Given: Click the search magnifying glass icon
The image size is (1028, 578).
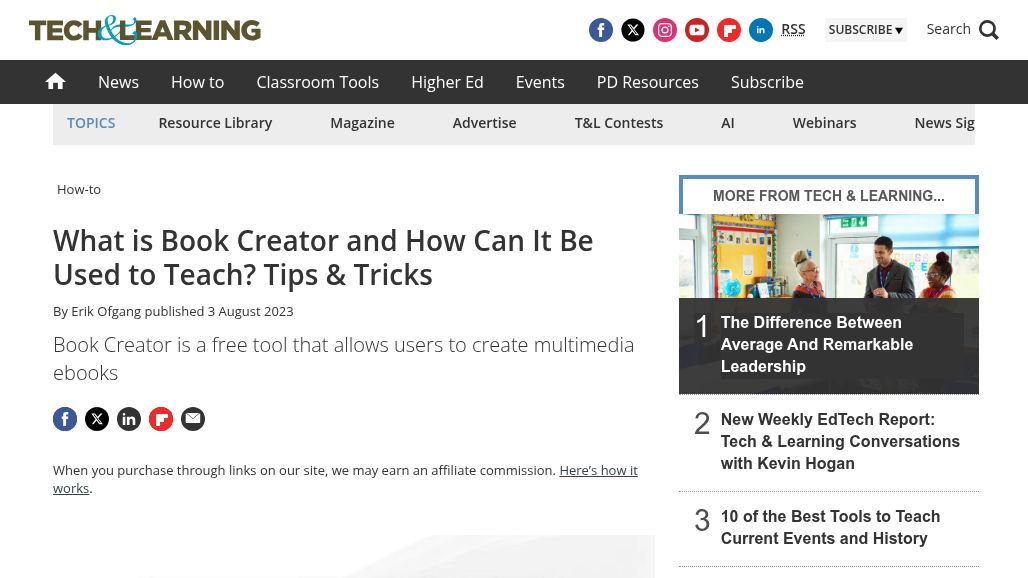Looking at the screenshot, I should click(x=989, y=30).
